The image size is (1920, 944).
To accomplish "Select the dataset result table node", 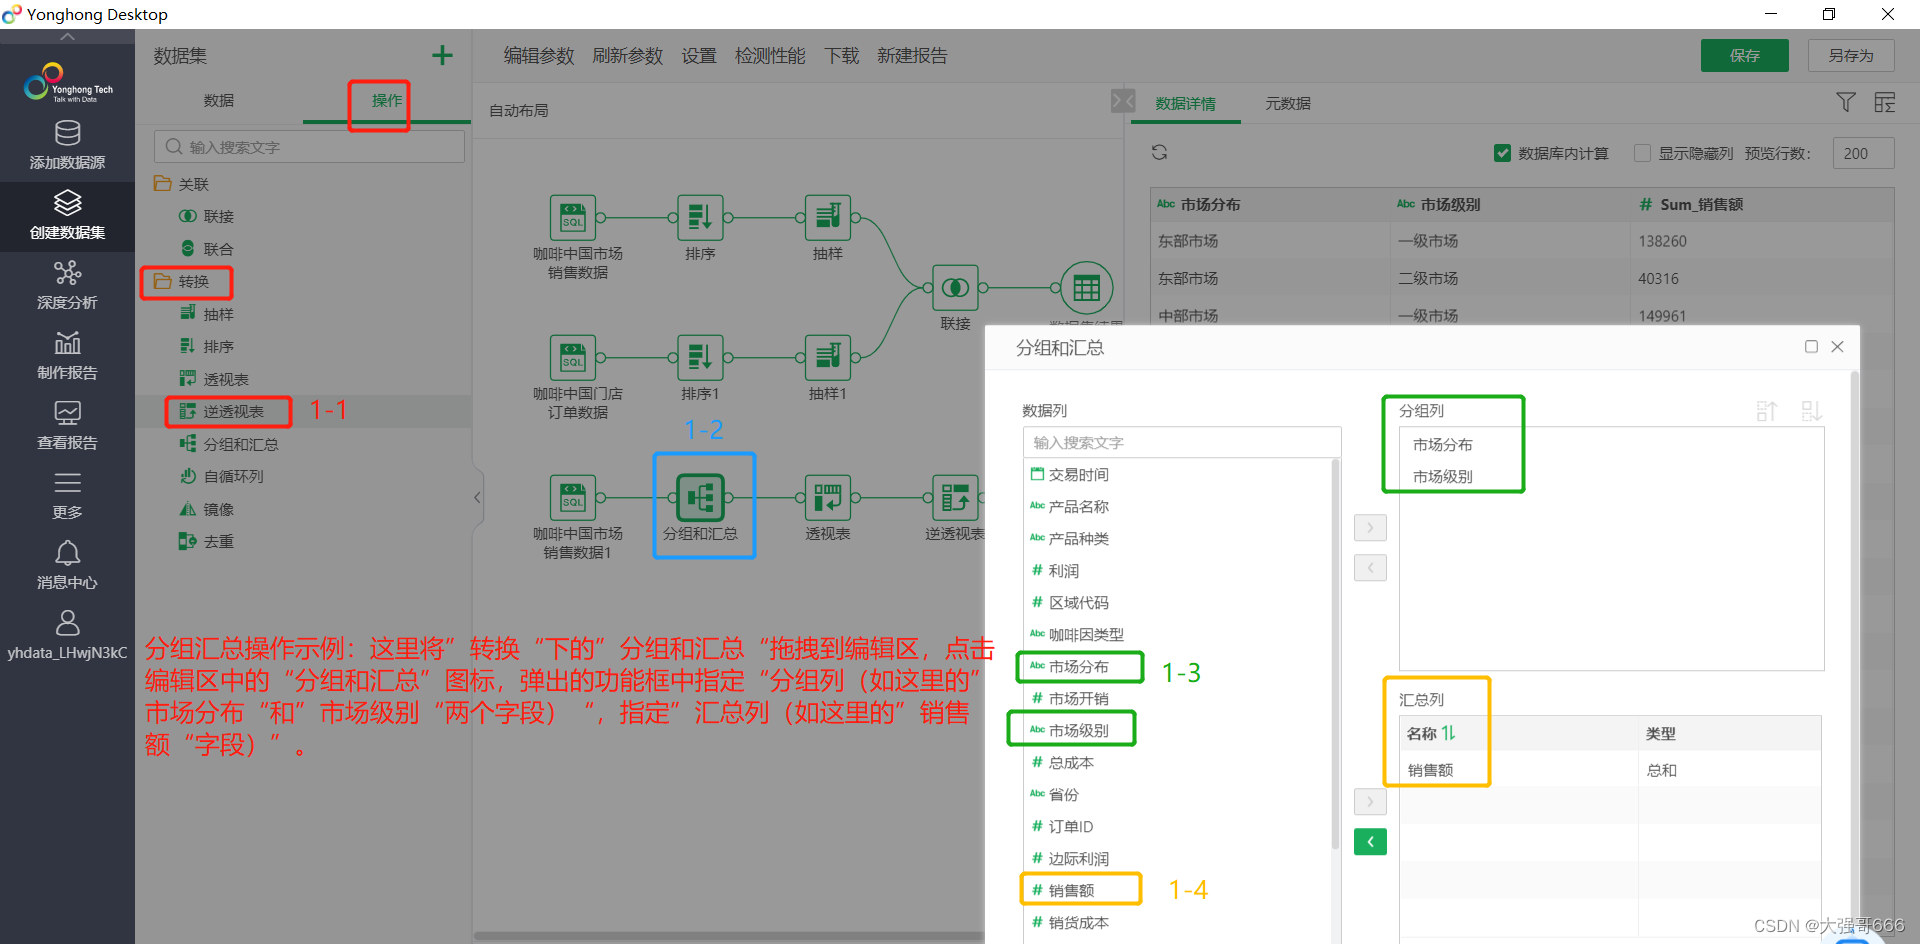I will tap(1086, 288).
